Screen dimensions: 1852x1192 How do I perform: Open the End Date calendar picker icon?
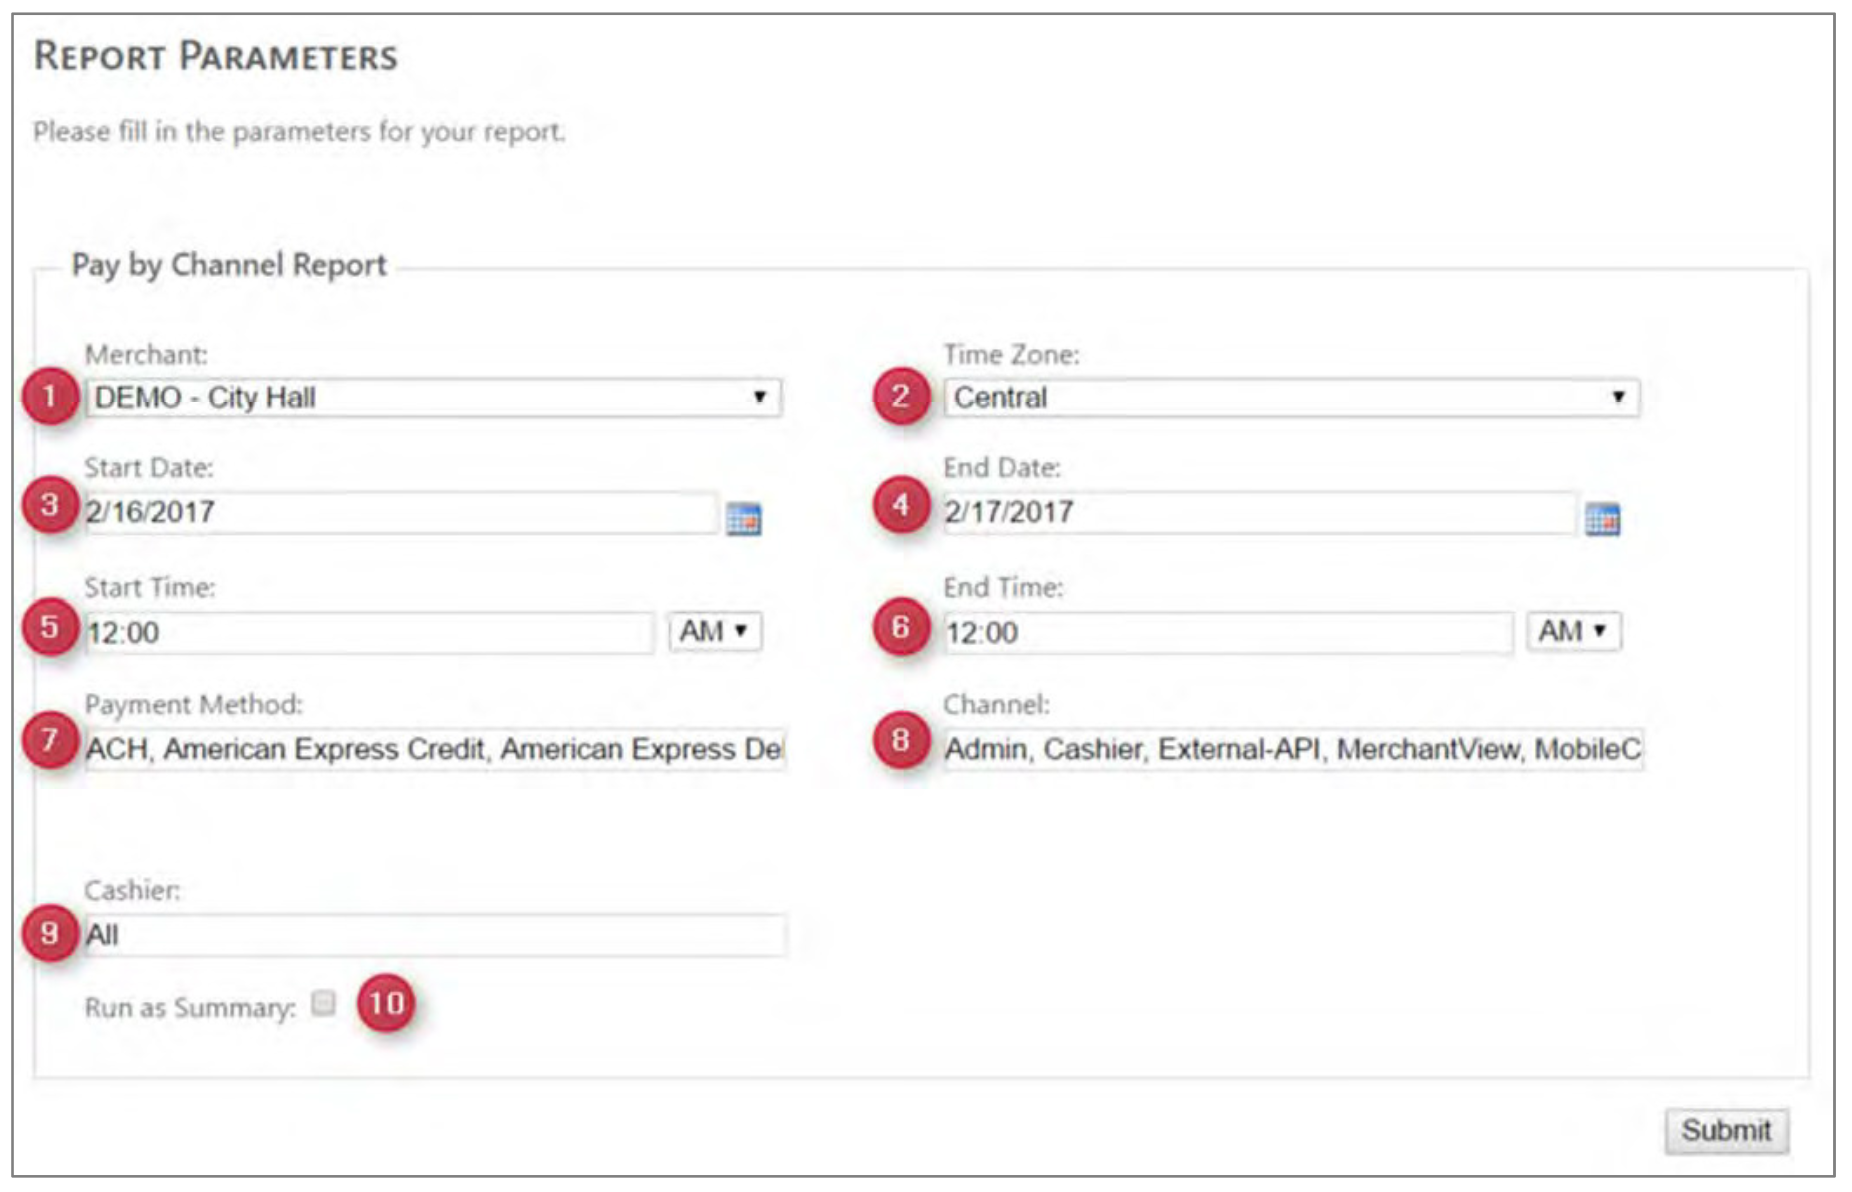pyautogui.click(x=1602, y=518)
